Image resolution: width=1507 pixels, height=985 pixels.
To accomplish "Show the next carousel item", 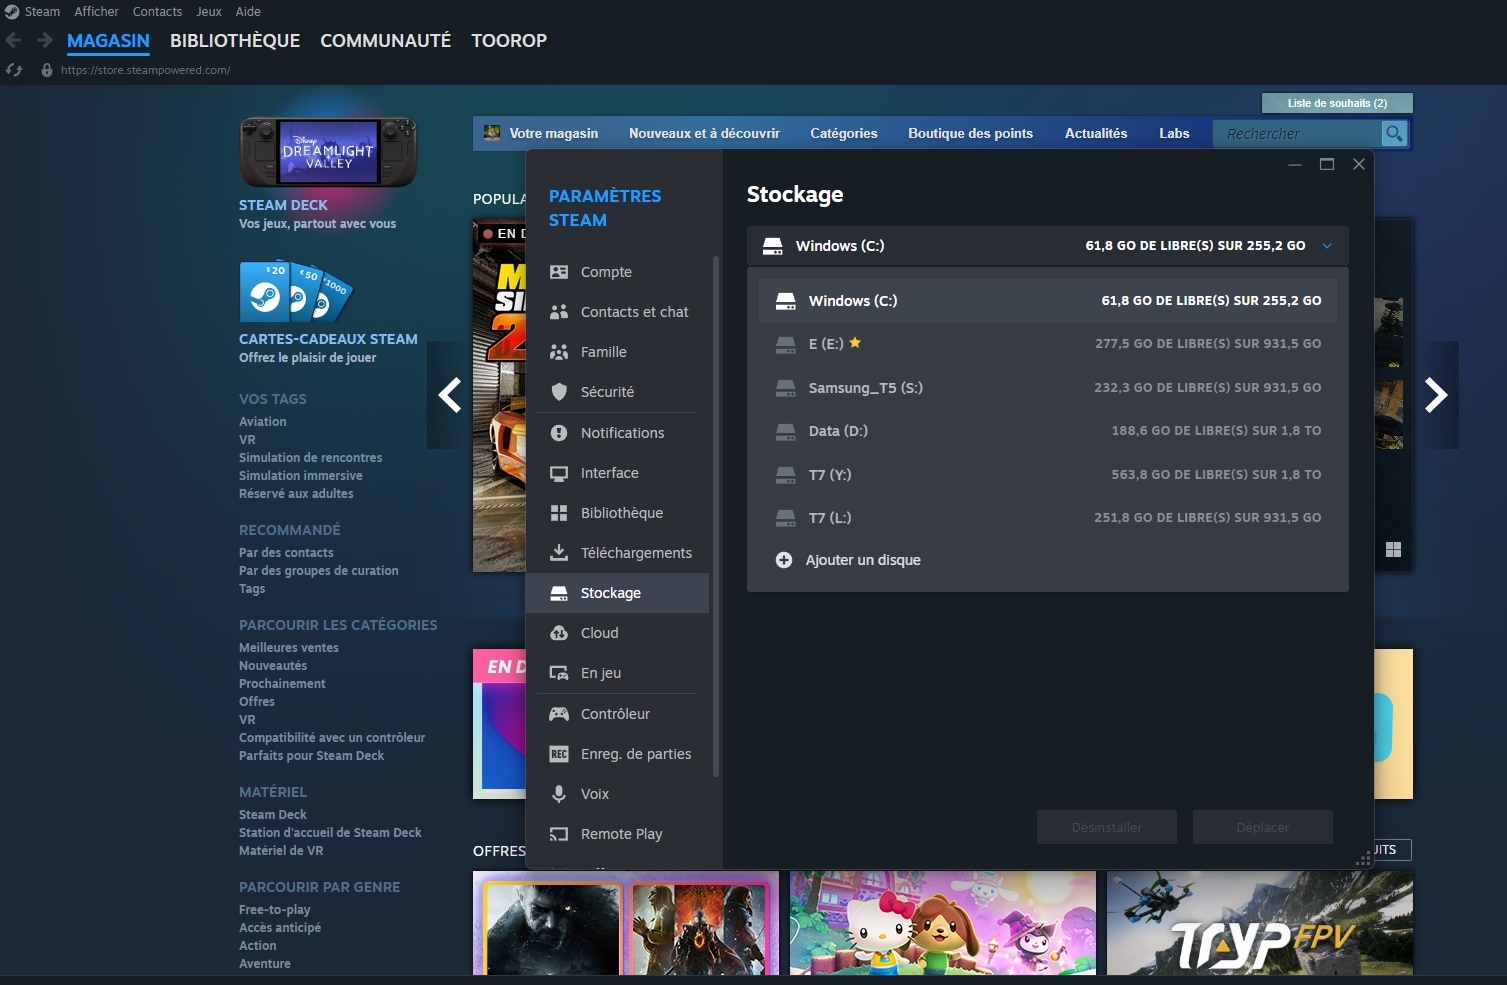I will [x=1436, y=395].
